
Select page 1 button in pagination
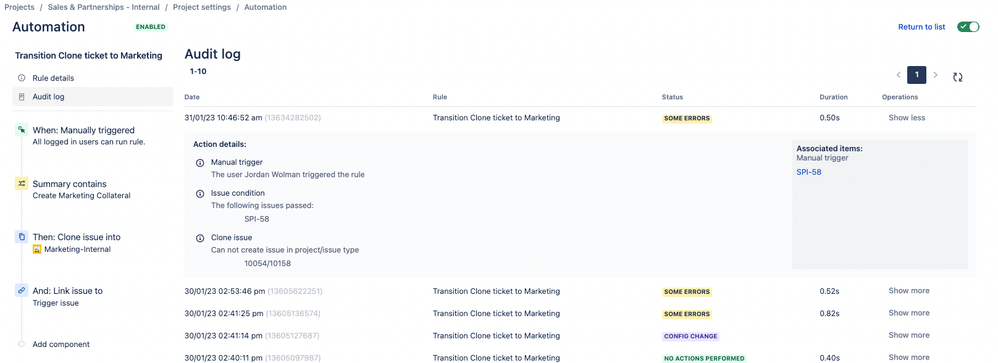917,75
